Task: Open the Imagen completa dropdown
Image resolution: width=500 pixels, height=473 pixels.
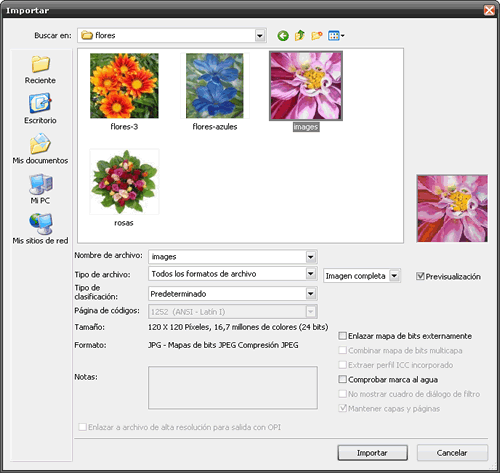Action: [394, 276]
